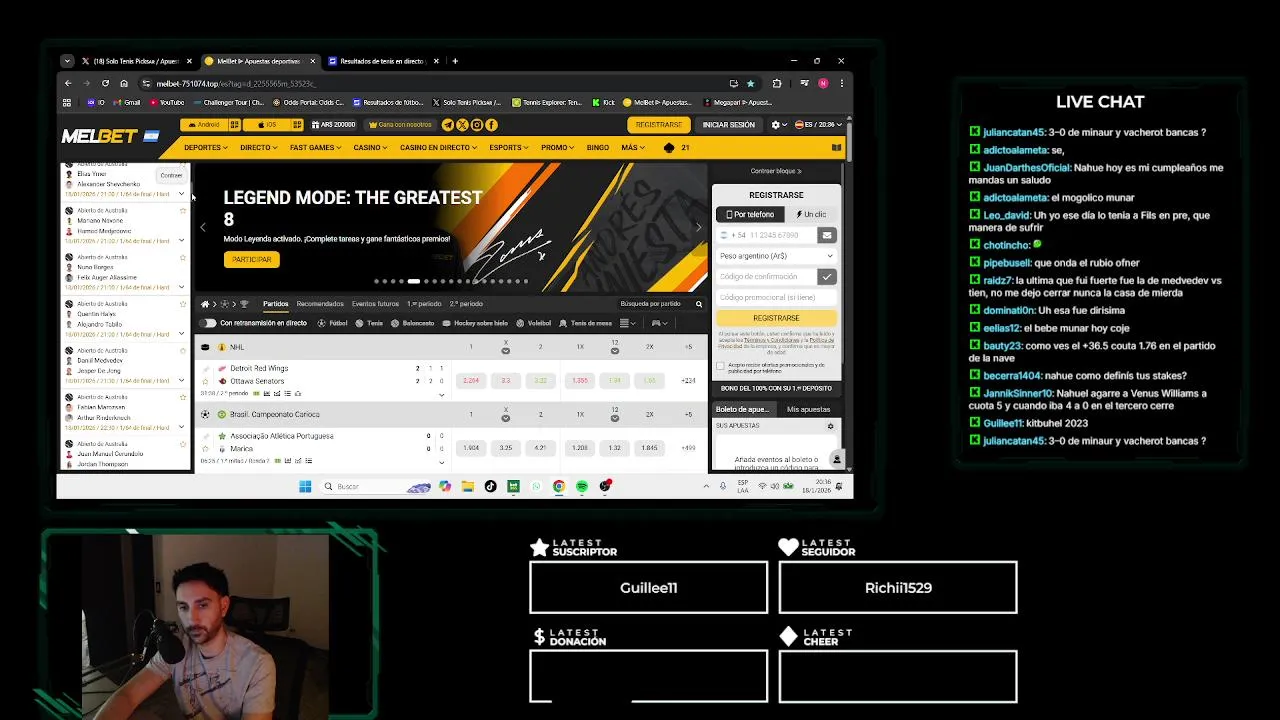Open File Explorer from taskbar
The image size is (1280, 720).
pos(467,486)
